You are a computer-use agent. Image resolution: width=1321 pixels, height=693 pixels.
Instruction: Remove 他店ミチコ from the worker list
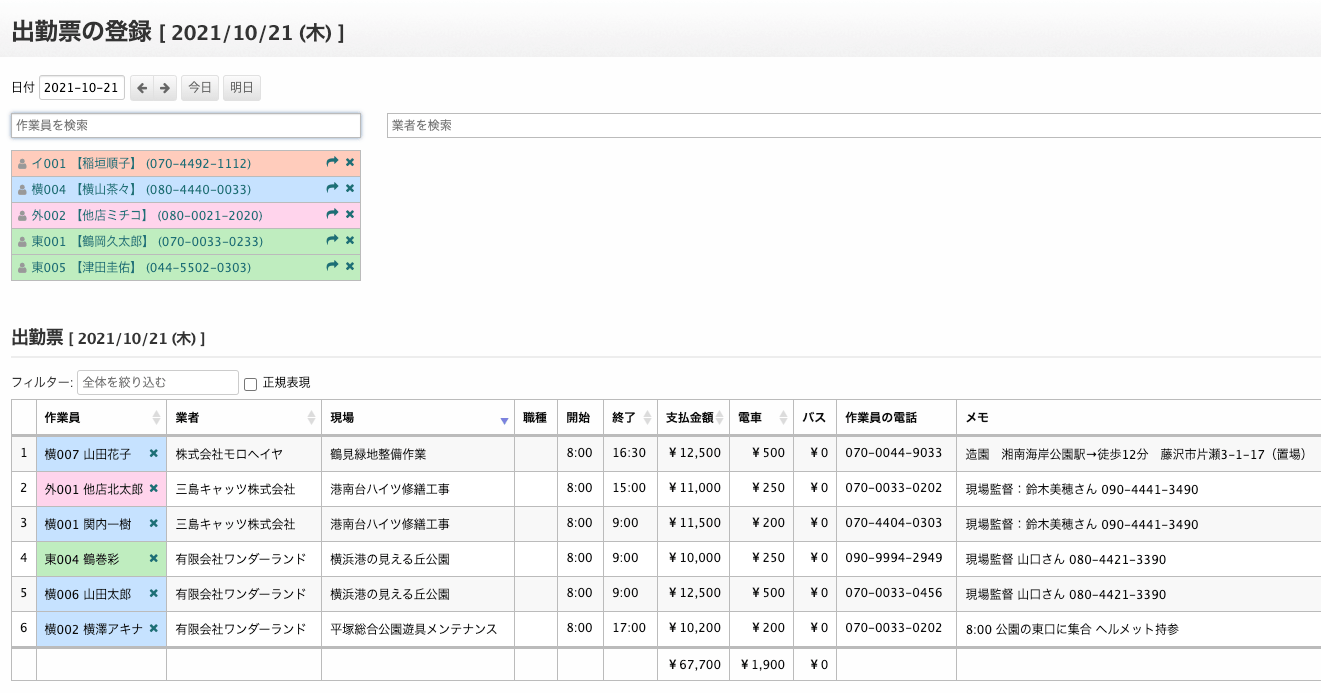point(350,214)
